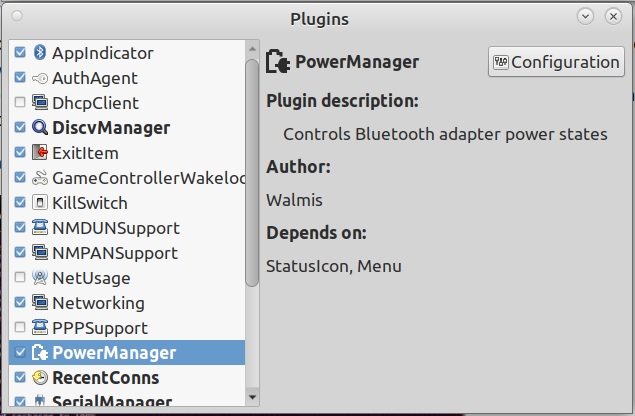Uncheck the PowerManager plugin checkbox
Viewport: 635px width, 416px height.
click(x=20, y=352)
